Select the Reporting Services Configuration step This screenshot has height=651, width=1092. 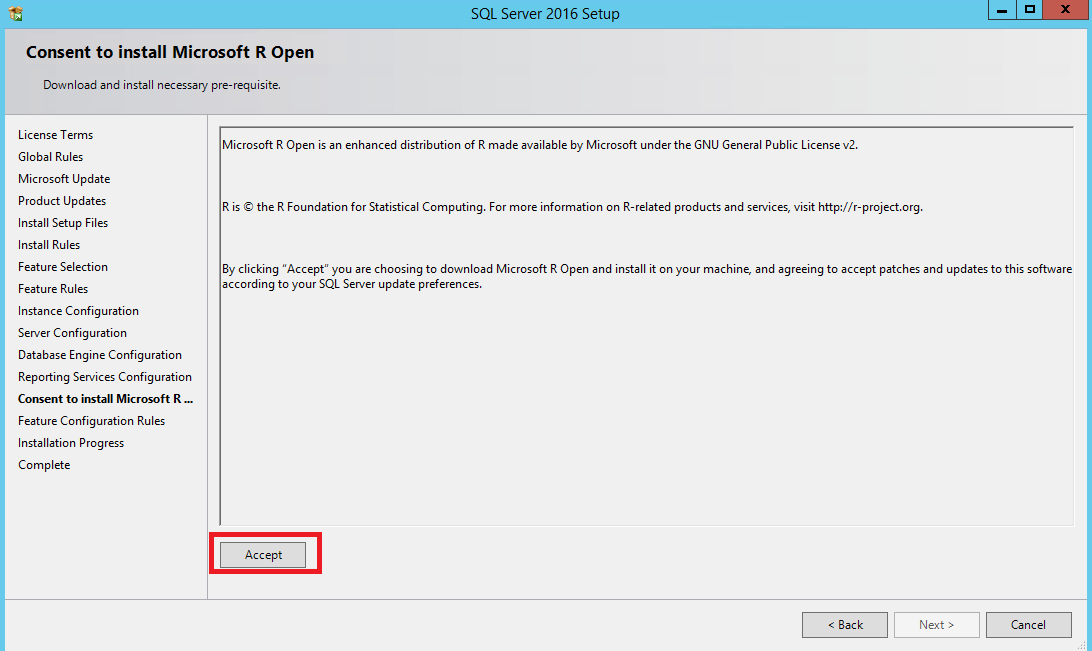(105, 377)
